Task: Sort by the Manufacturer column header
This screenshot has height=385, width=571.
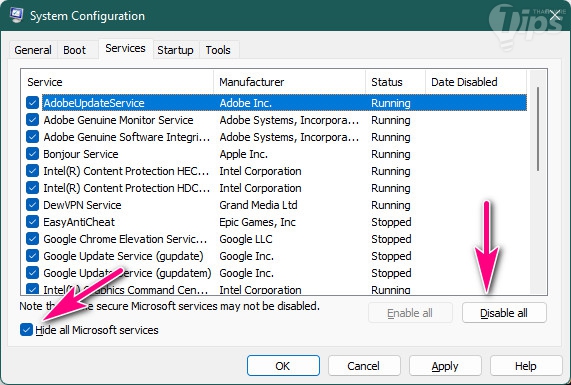Action: pyautogui.click(x=290, y=82)
